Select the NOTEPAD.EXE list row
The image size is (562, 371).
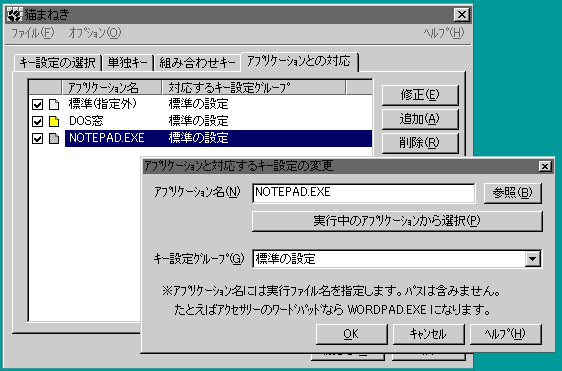tap(201, 138)
